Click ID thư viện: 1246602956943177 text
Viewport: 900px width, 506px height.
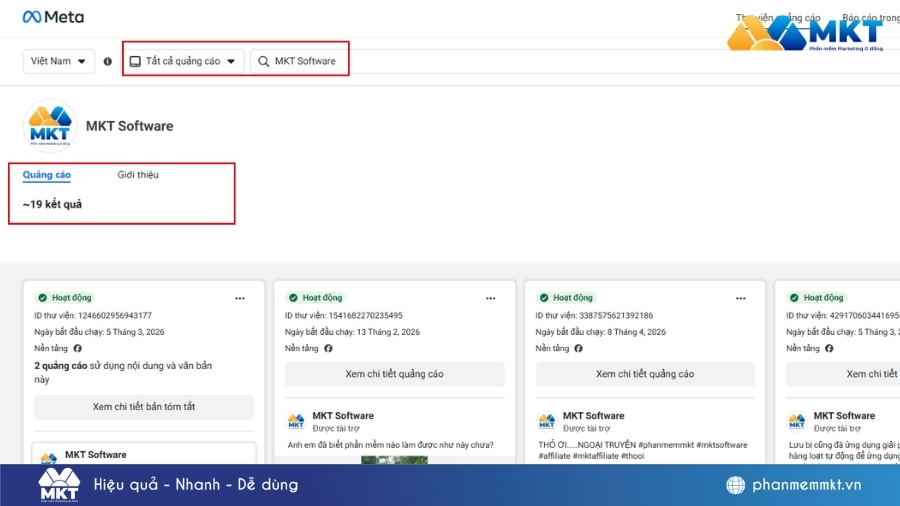93,316
